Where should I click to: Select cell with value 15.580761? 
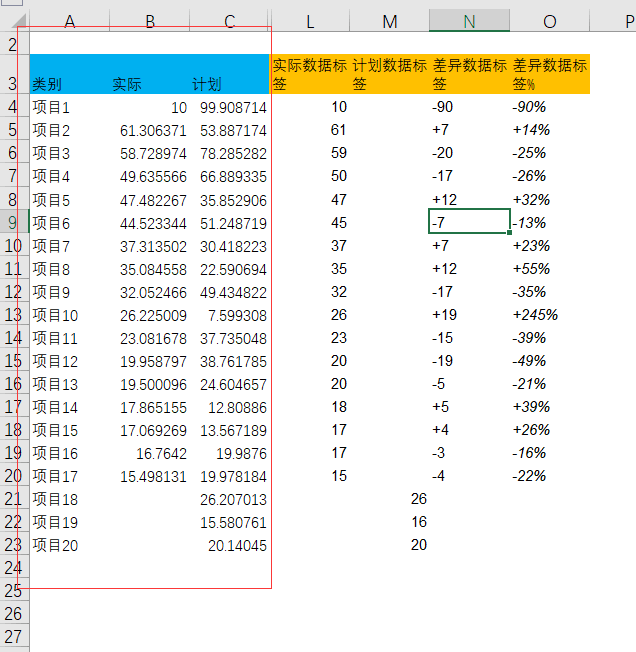click(x=229, y=522)
